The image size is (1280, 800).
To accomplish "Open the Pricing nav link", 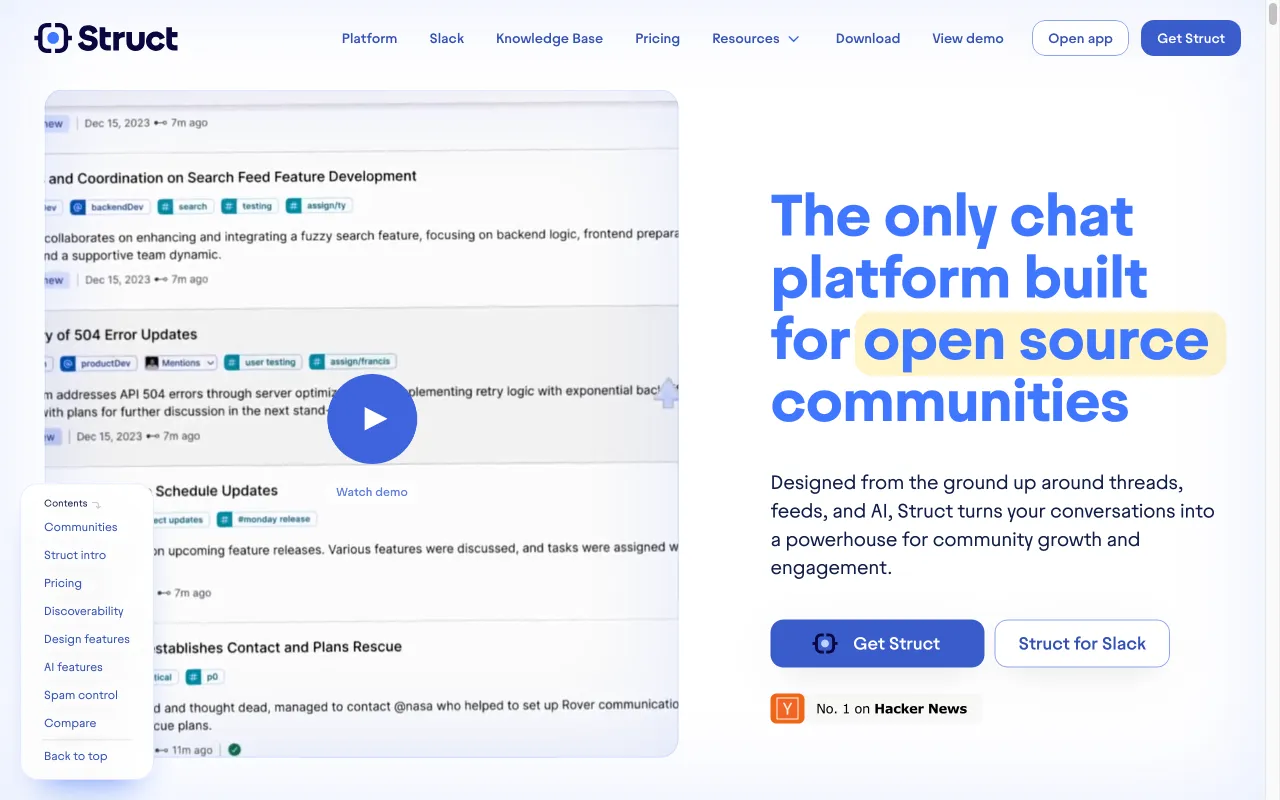I will (x=657, y=38).
